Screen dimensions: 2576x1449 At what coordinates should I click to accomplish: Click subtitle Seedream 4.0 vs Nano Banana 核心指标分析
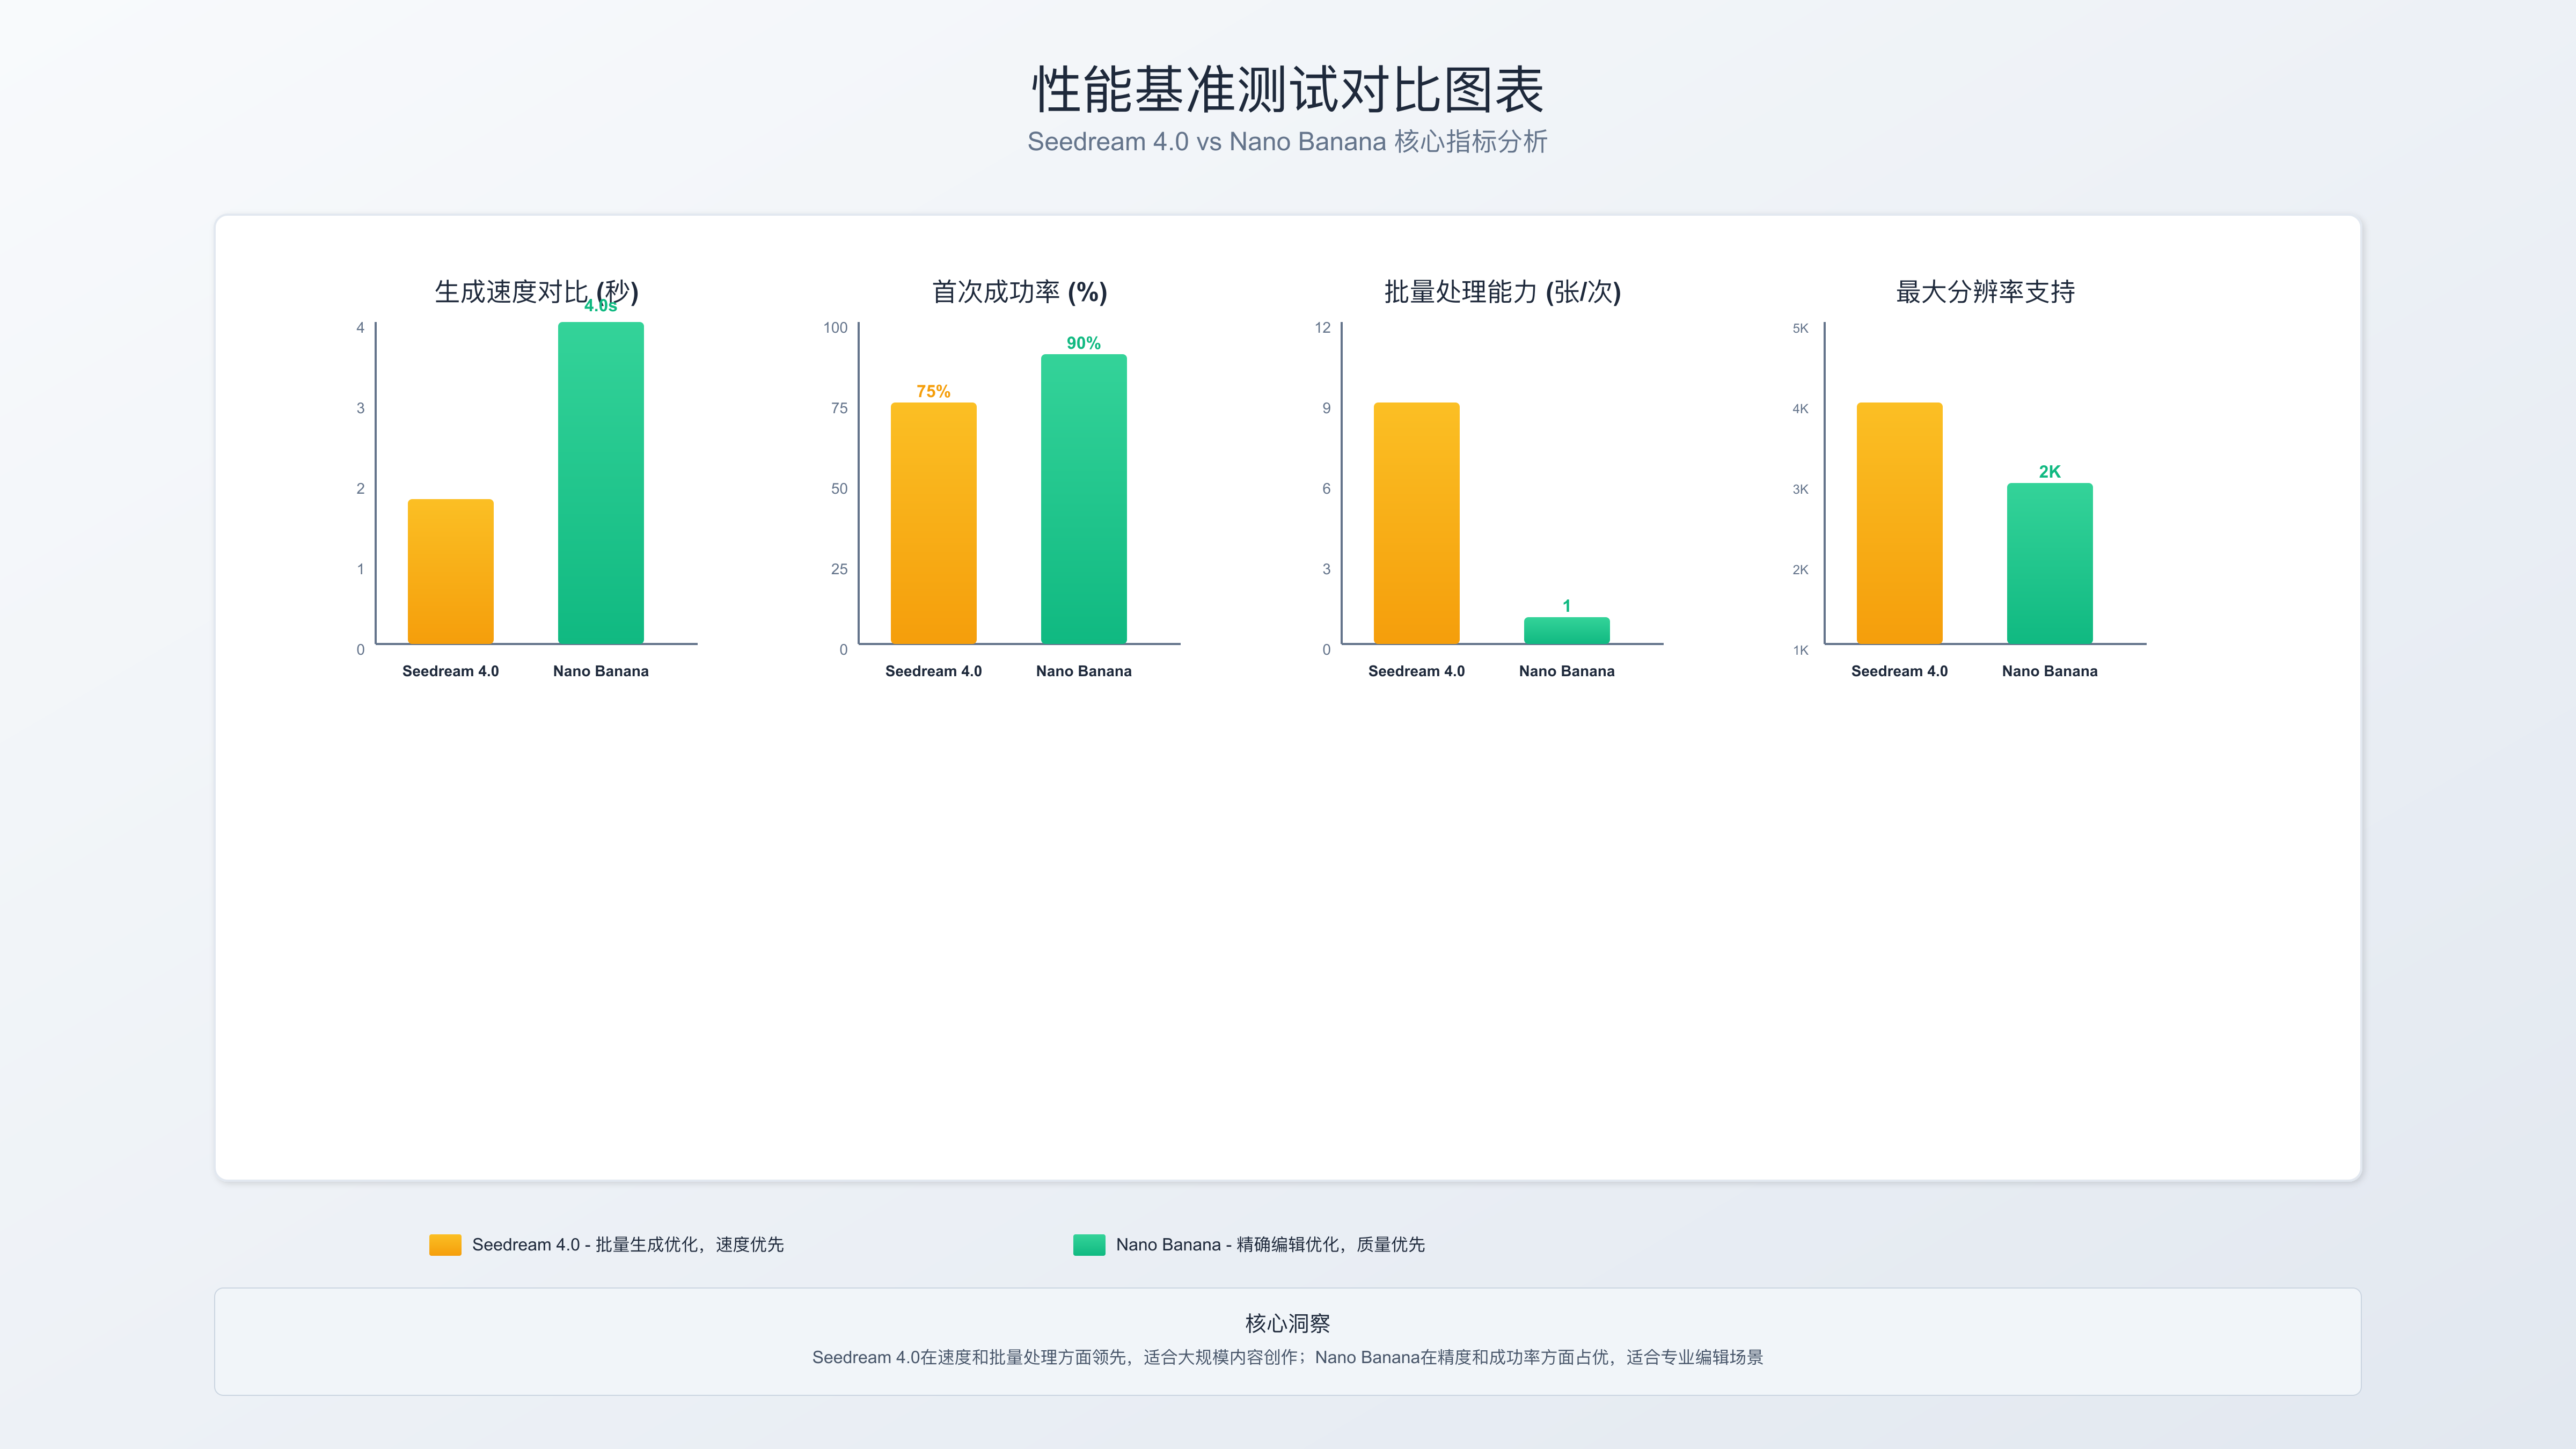tap(1288, 142)
